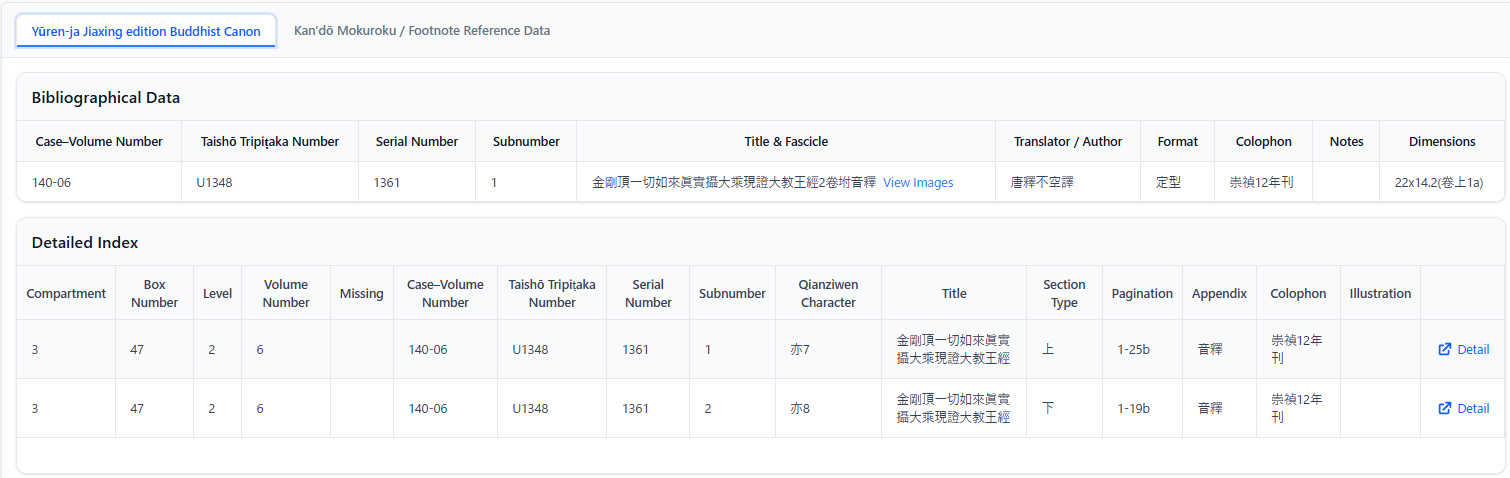
Task: Select the 亦7 Qianziwen character cell
Action: tap(799, 350)
